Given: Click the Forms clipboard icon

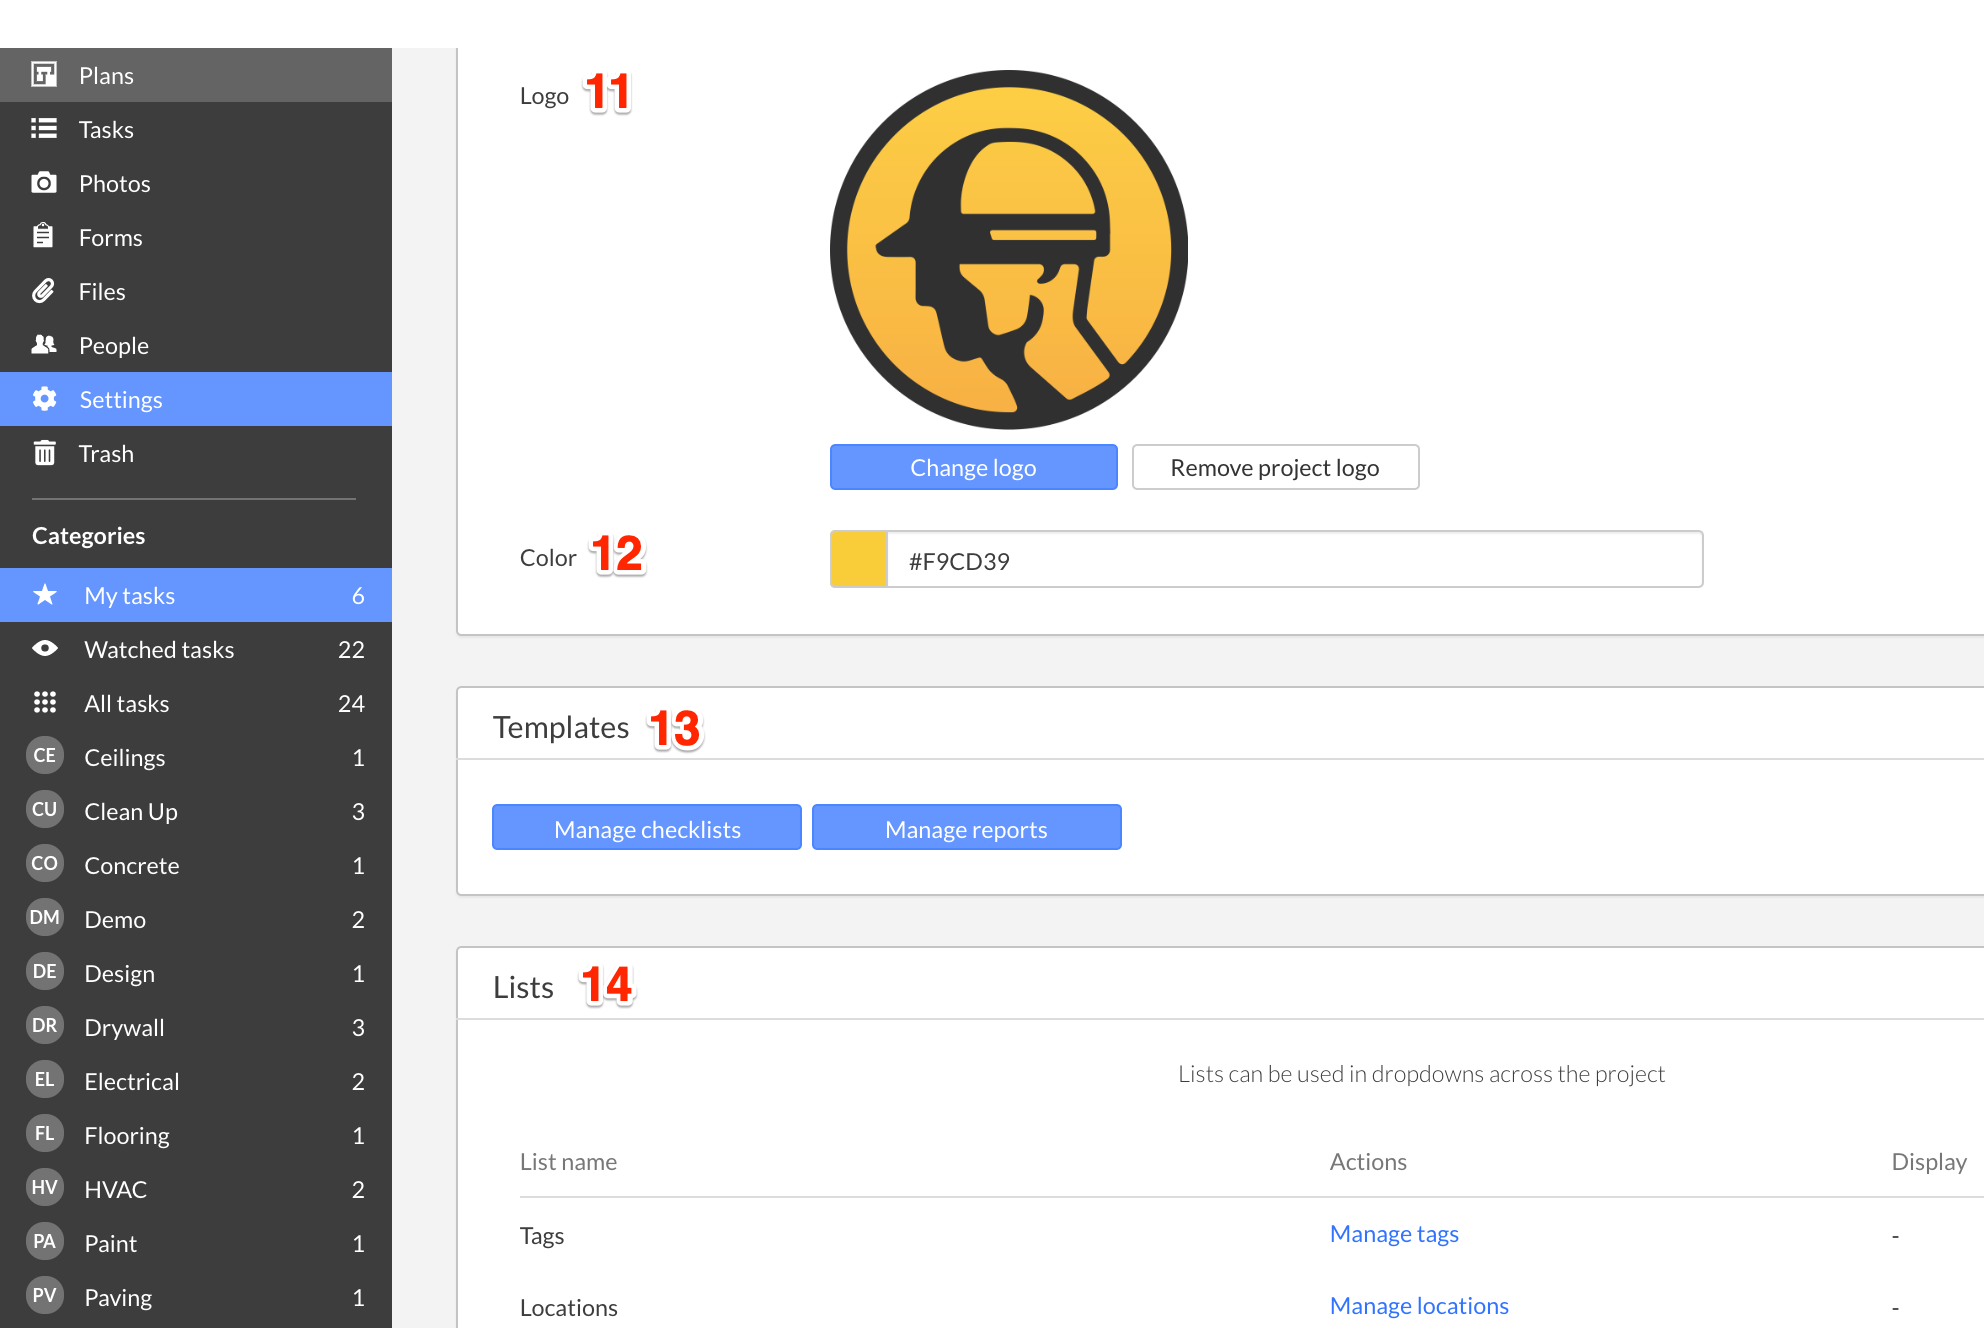Looking at the screenshot, I should [44, 237].
